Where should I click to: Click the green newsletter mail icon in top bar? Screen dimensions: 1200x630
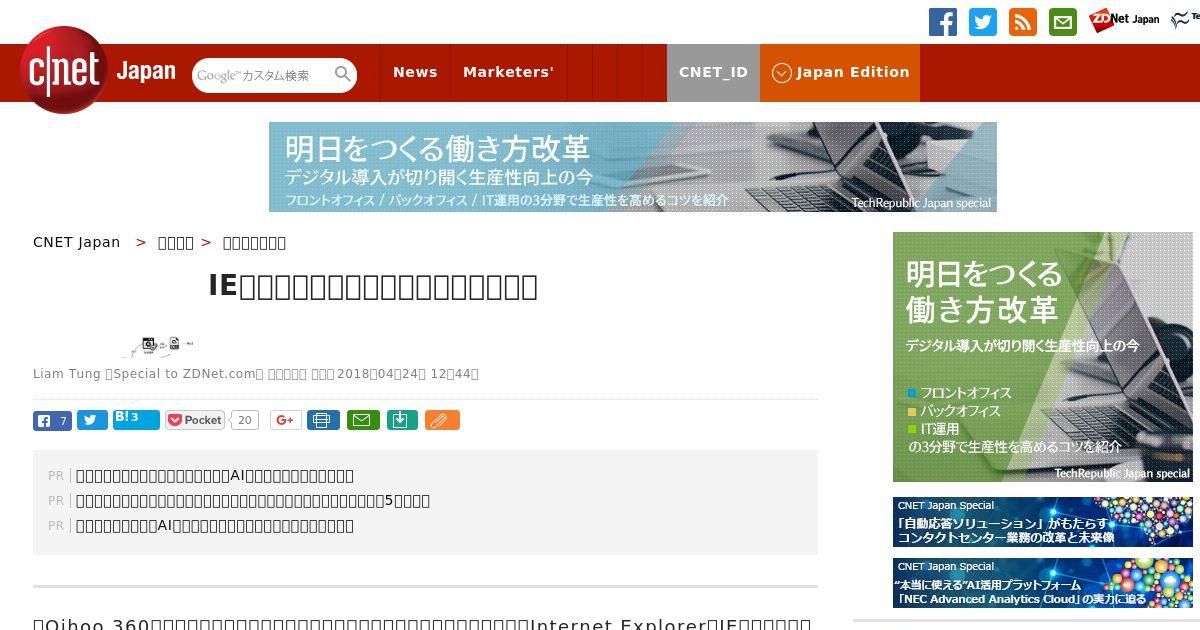tap(1063, 22)
